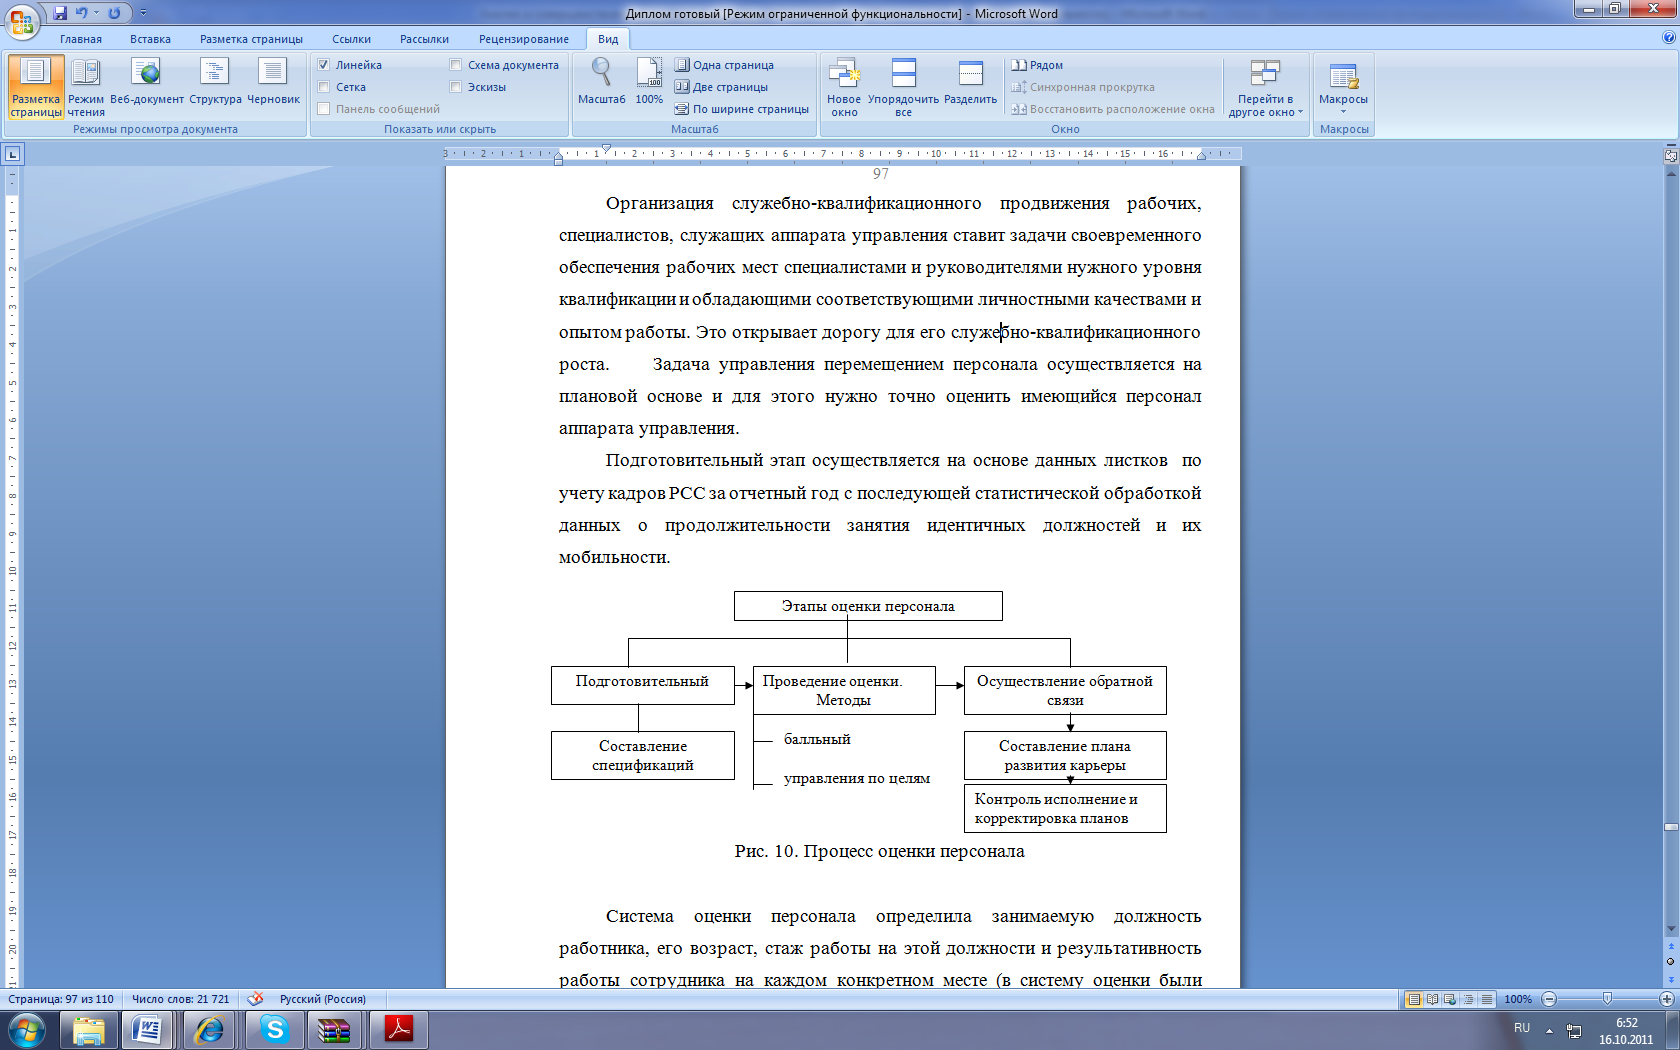Go to previous page browse button
The image size is (1680, 1050).
pos(1670,946)
